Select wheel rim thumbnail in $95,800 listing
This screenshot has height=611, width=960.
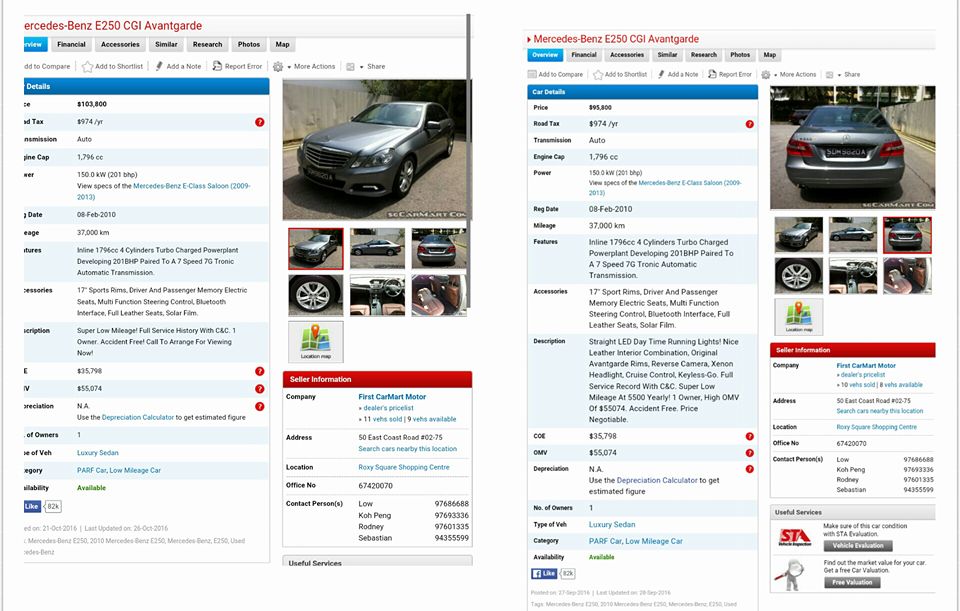798,276
